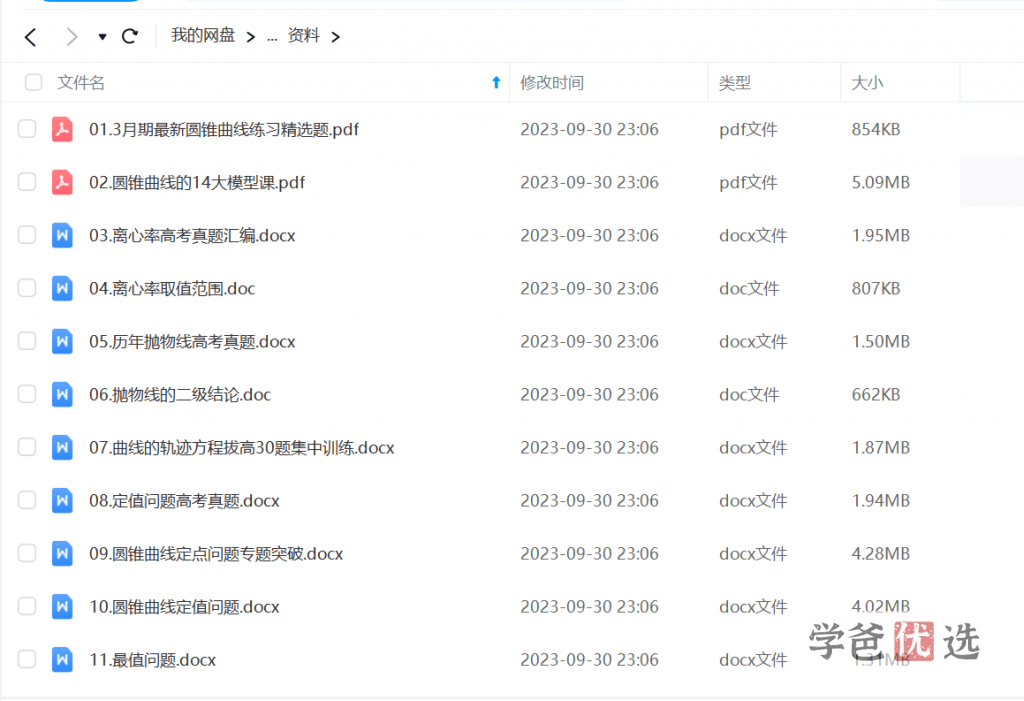This screenshot has height=701, width=1024.
Task: Click the Word icon of 09.圆锥曲线定点问题专题突破.docx
Action: (62, 553)
